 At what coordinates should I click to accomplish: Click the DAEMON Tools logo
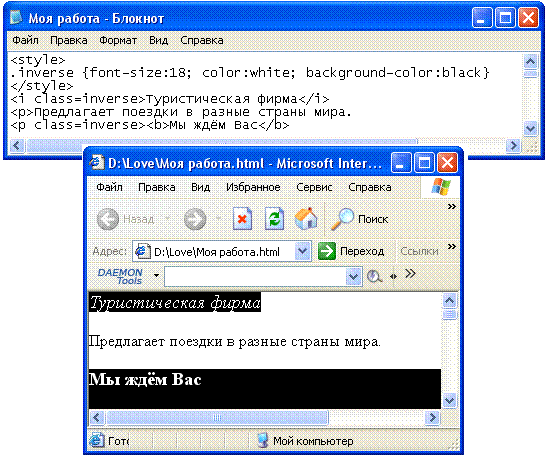click(x=120, y=277)
